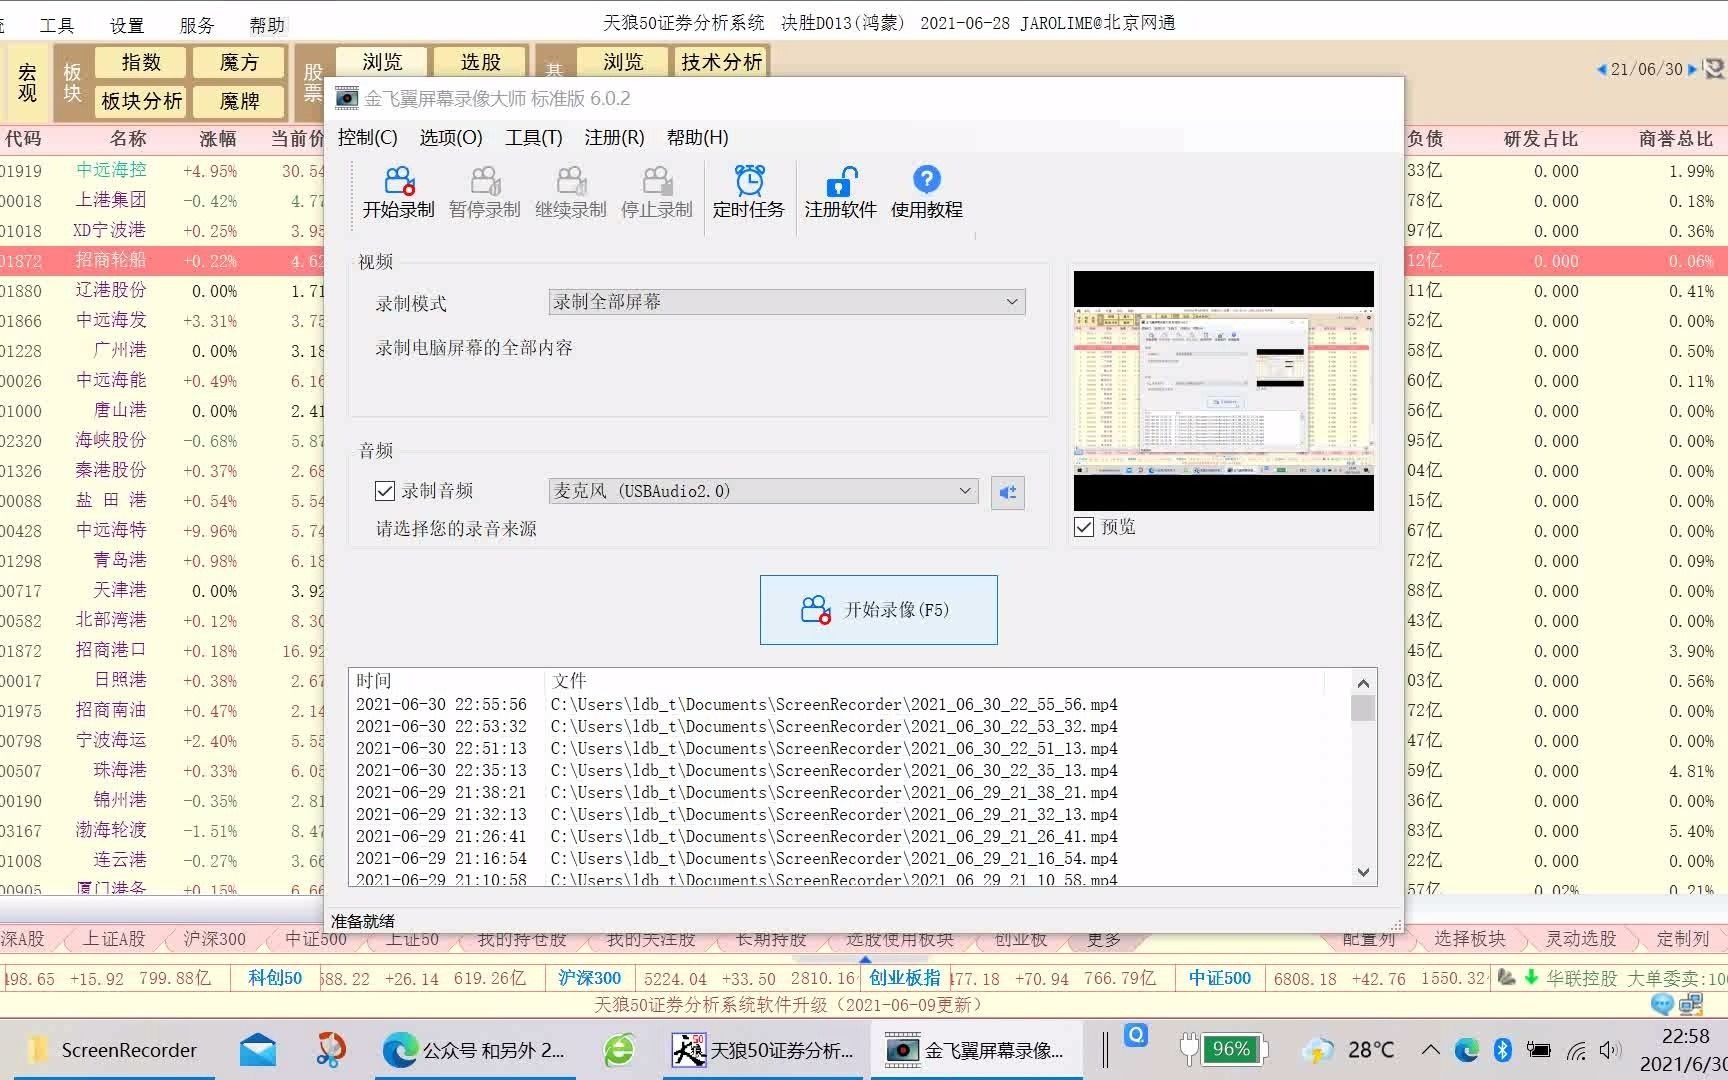This screenshot has height=1080, width=1728.
Task: Click the volume speaker tray icon
Action: pyautogui.click(x=1609, y=1049)
